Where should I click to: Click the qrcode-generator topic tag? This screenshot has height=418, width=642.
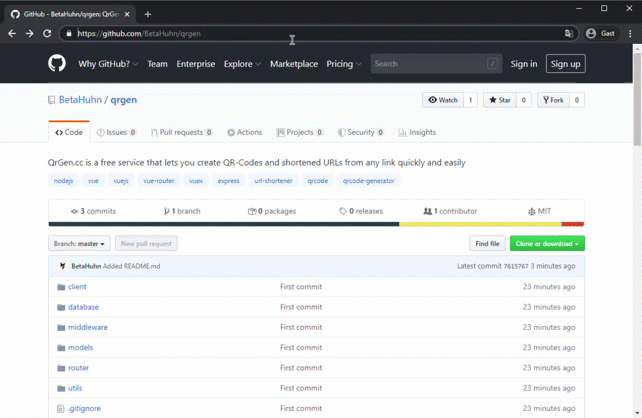(369, 181)
